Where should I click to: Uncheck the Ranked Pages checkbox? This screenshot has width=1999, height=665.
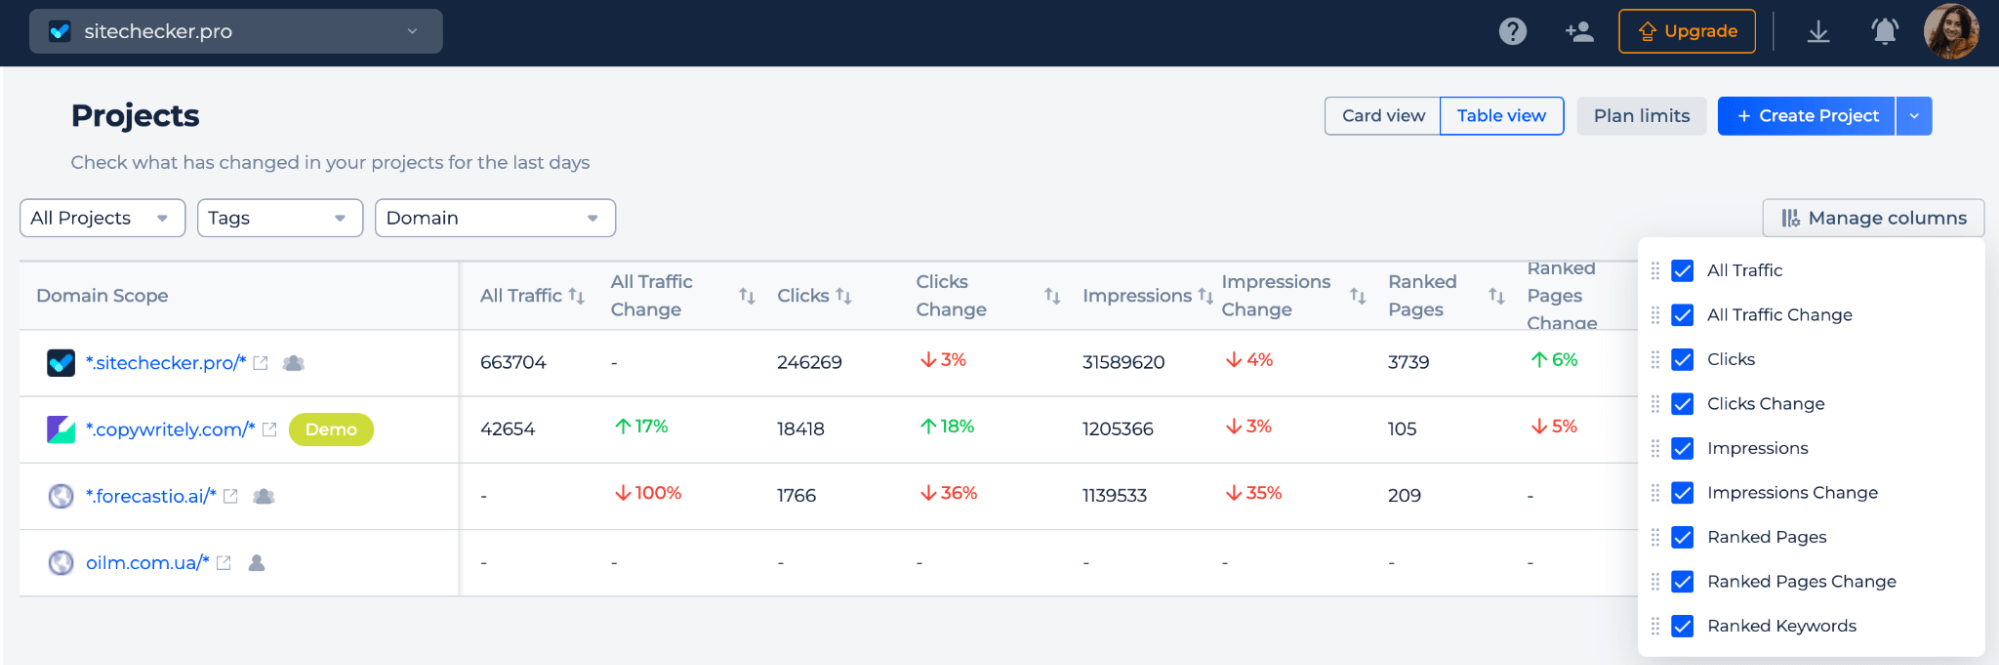(x=1682, y=537)
